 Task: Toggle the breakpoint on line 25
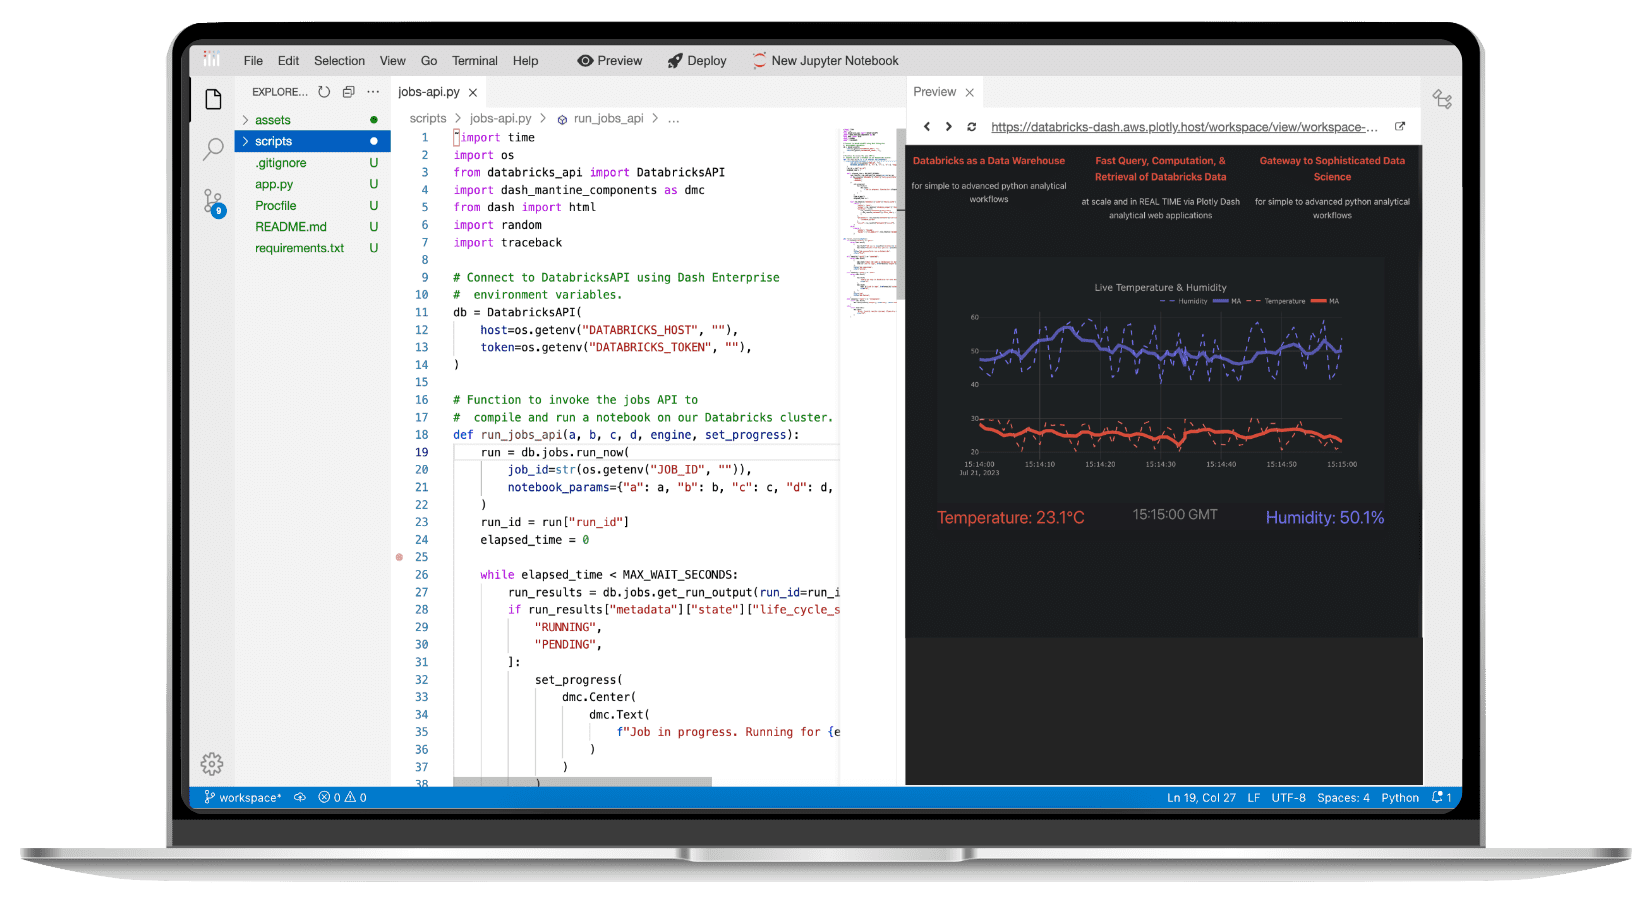tap(399, 557)
